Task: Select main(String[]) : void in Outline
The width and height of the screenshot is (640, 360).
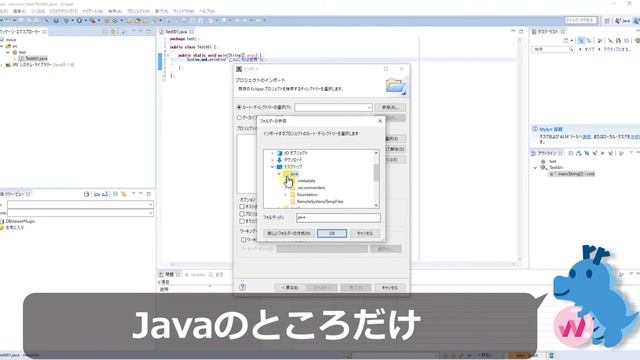Action: (572, 174)
